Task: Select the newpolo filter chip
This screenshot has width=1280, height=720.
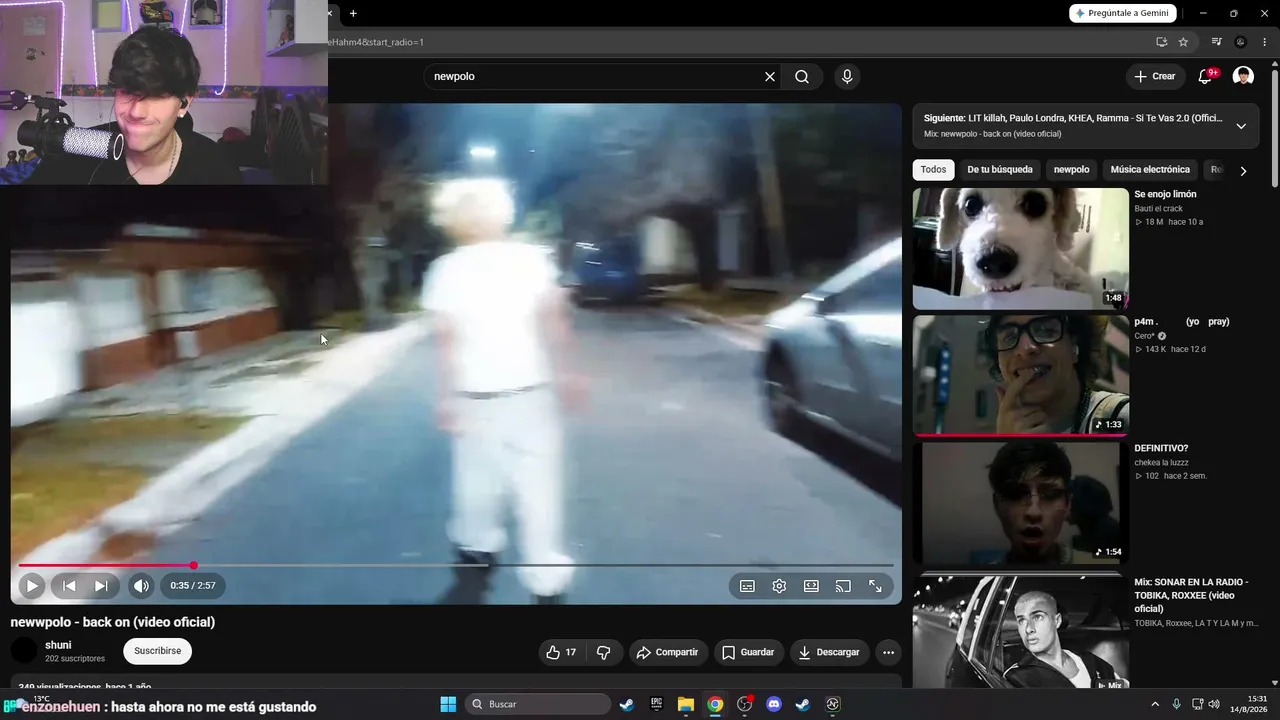Action: tap(1071, 170)
